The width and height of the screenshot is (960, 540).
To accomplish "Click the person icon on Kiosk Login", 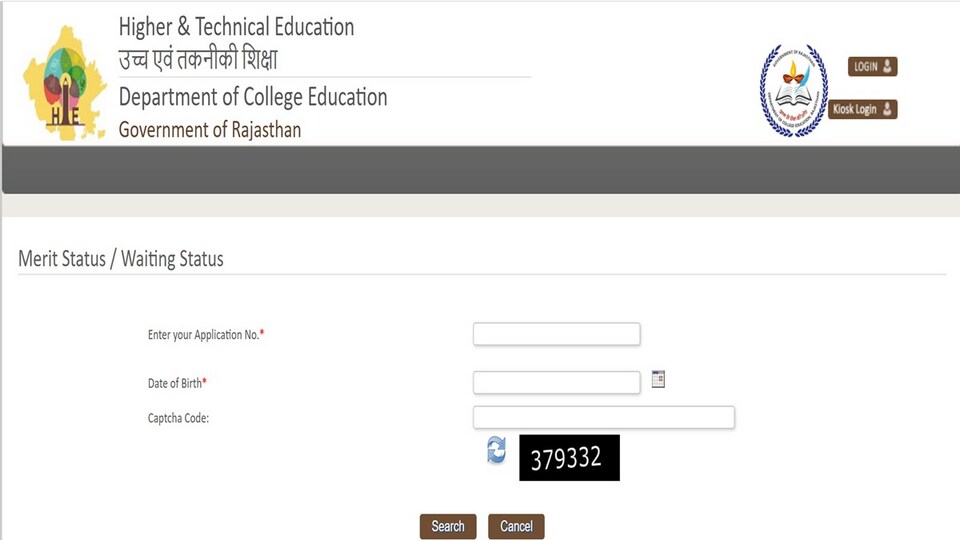I will click(887, 109).
